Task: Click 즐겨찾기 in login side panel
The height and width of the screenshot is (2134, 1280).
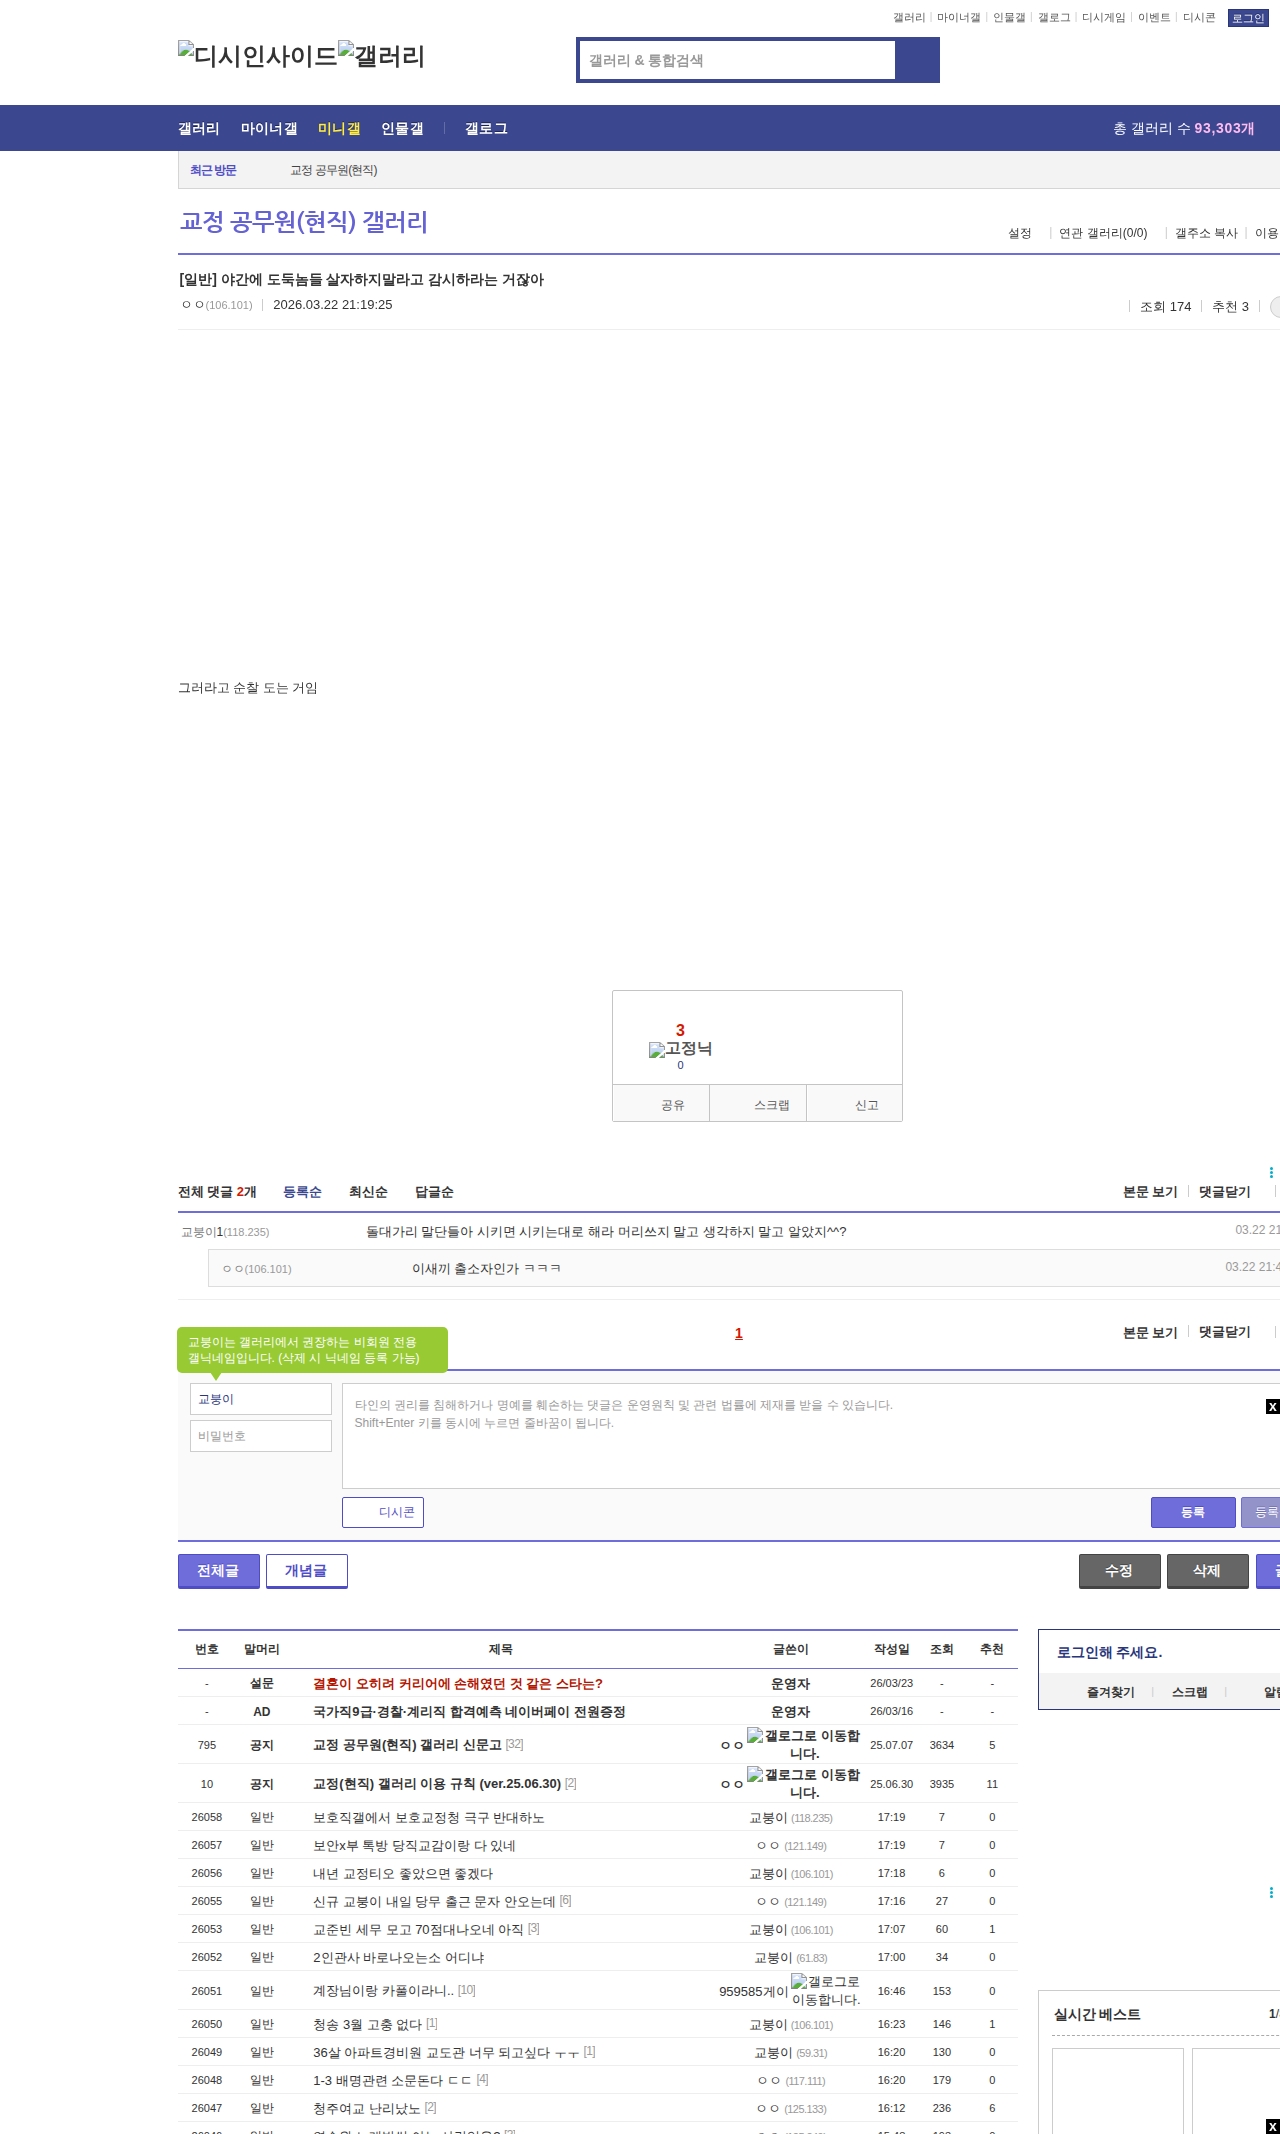Action: pos(1111,1692)
